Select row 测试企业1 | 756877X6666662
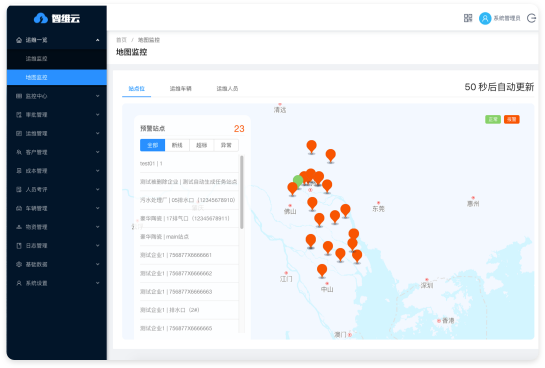 [x=189, y=273]
